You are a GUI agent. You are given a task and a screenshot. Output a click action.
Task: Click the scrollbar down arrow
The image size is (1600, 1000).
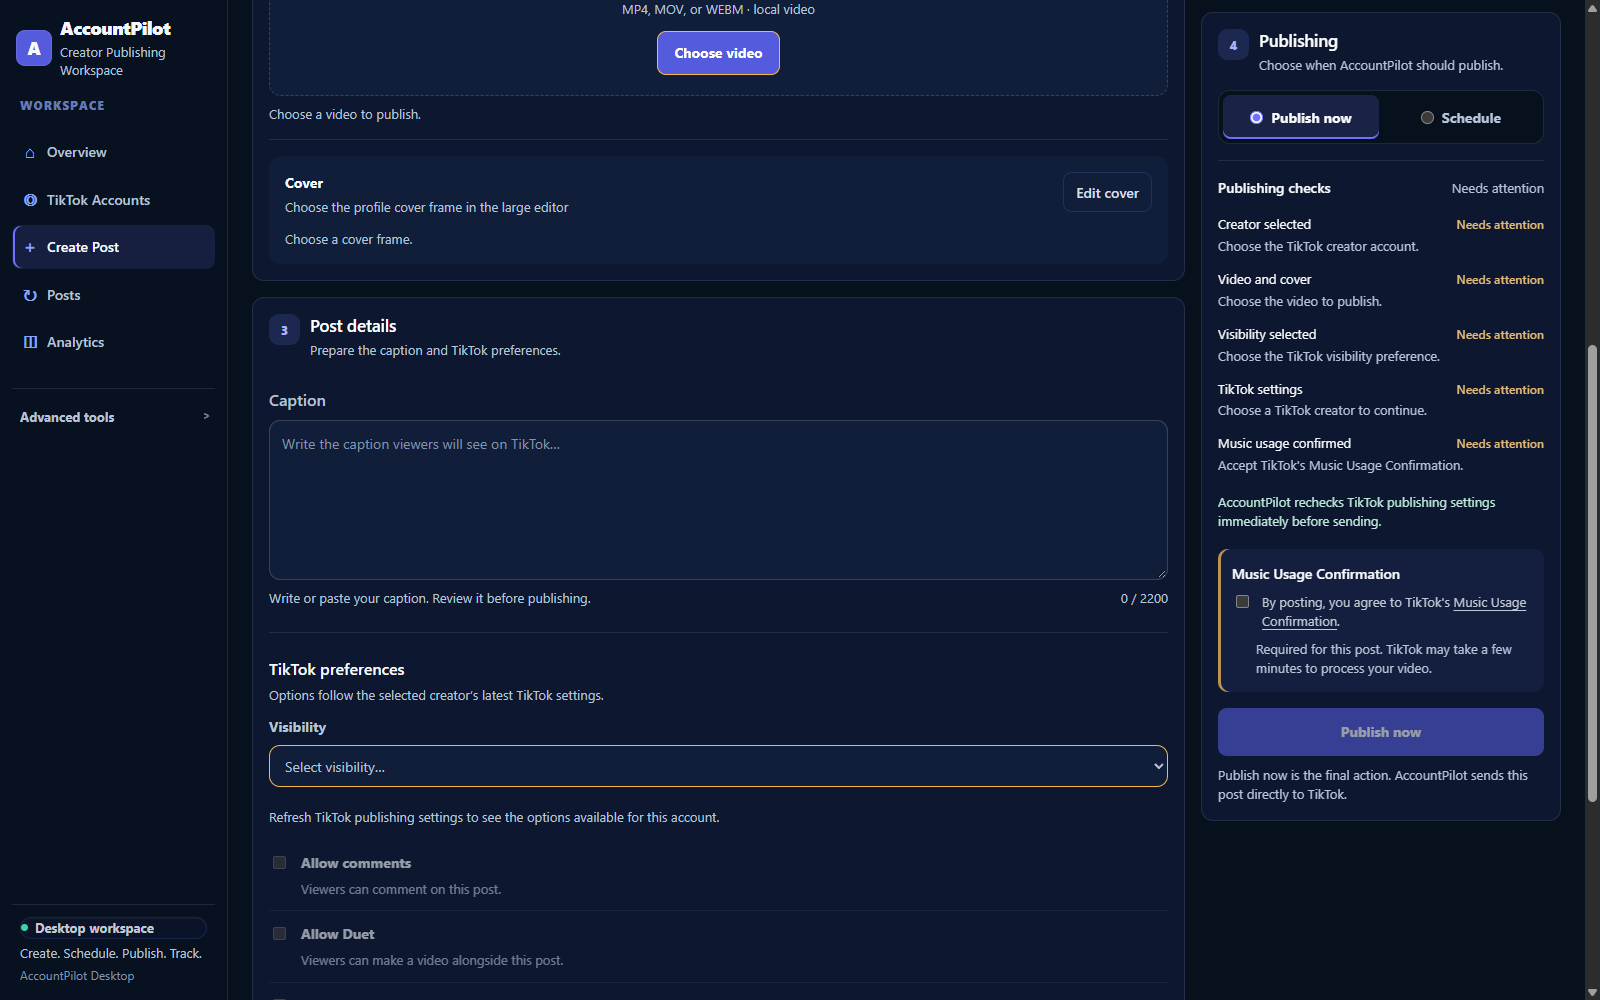[x=1592, y=992]
